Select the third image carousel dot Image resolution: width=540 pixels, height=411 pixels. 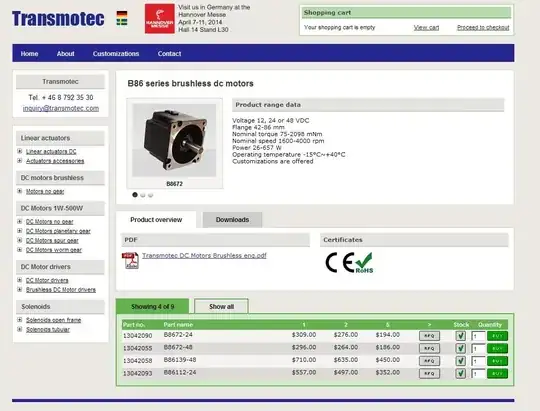pos(150,195)
